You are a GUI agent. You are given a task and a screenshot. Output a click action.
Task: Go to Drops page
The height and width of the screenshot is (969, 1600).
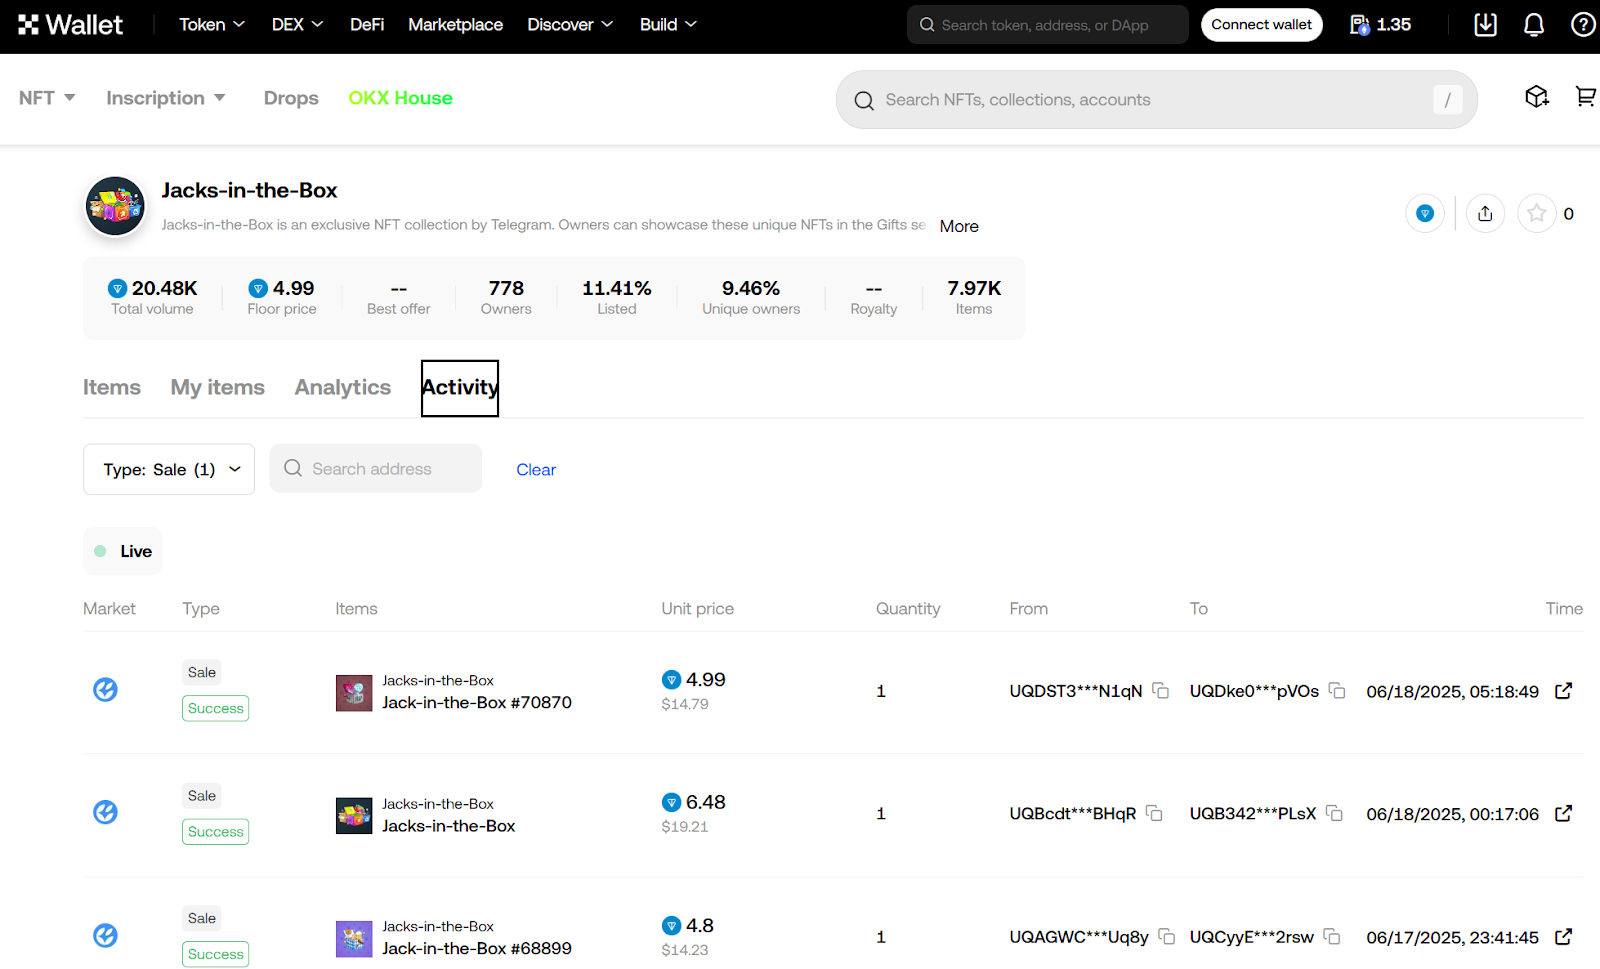(291, 98)
